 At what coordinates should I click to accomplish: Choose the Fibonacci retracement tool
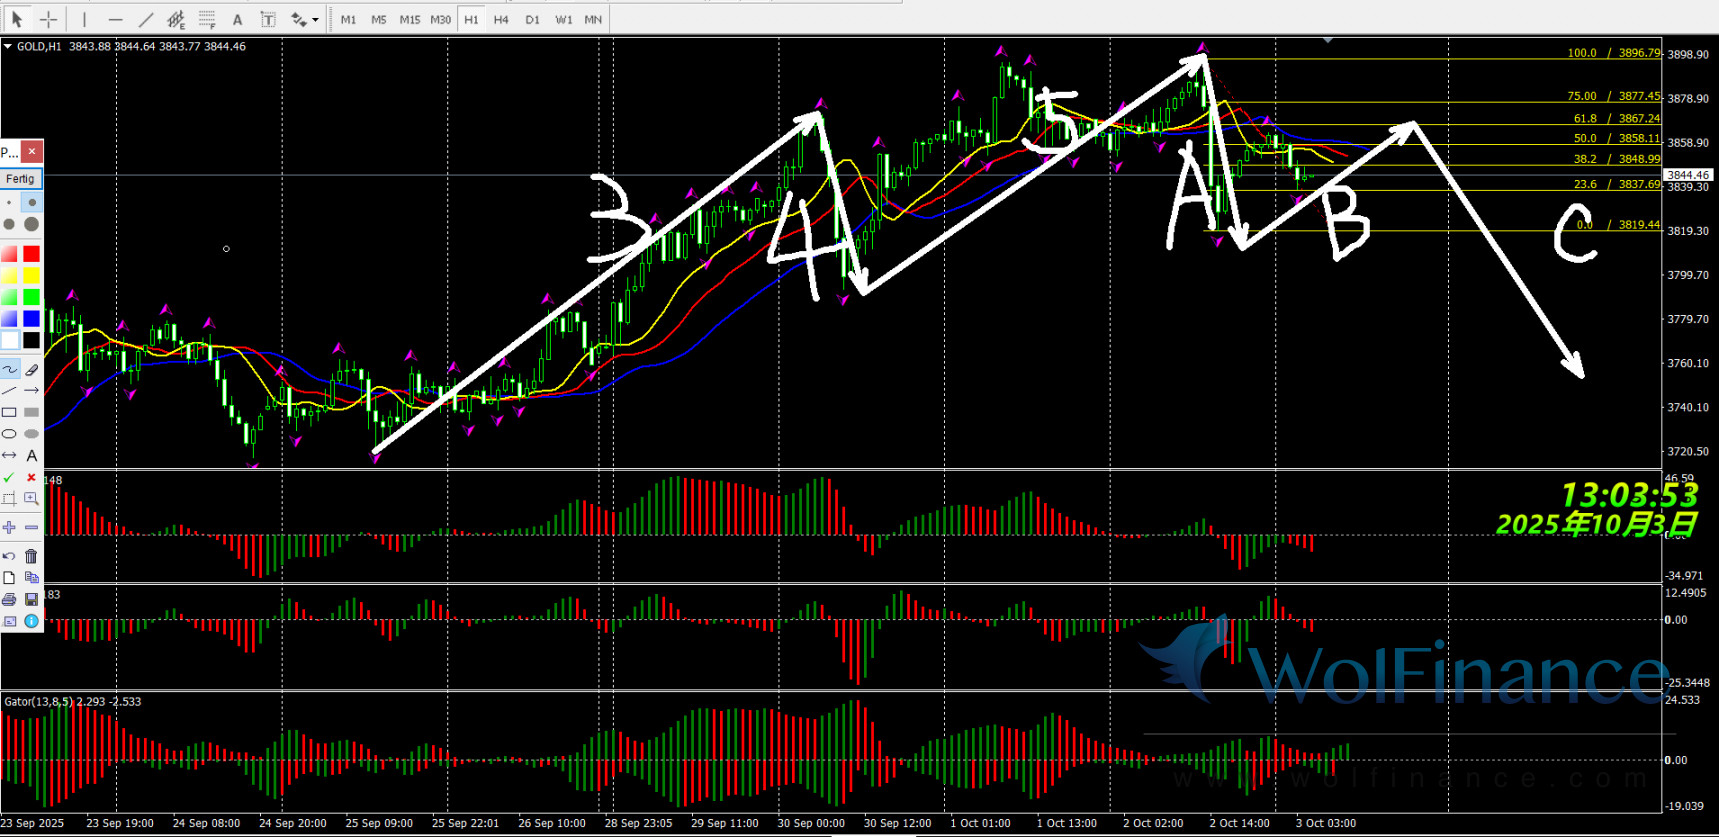tap(207, 19)
